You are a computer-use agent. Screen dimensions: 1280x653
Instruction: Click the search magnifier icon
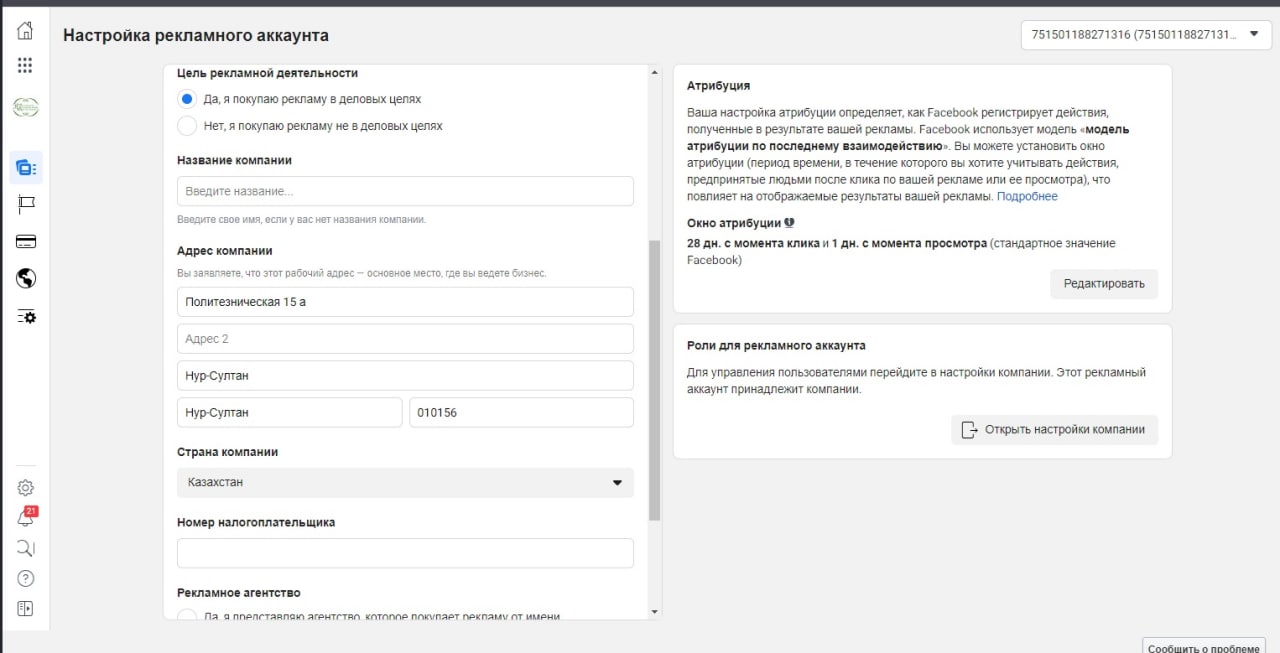(26, 548)
